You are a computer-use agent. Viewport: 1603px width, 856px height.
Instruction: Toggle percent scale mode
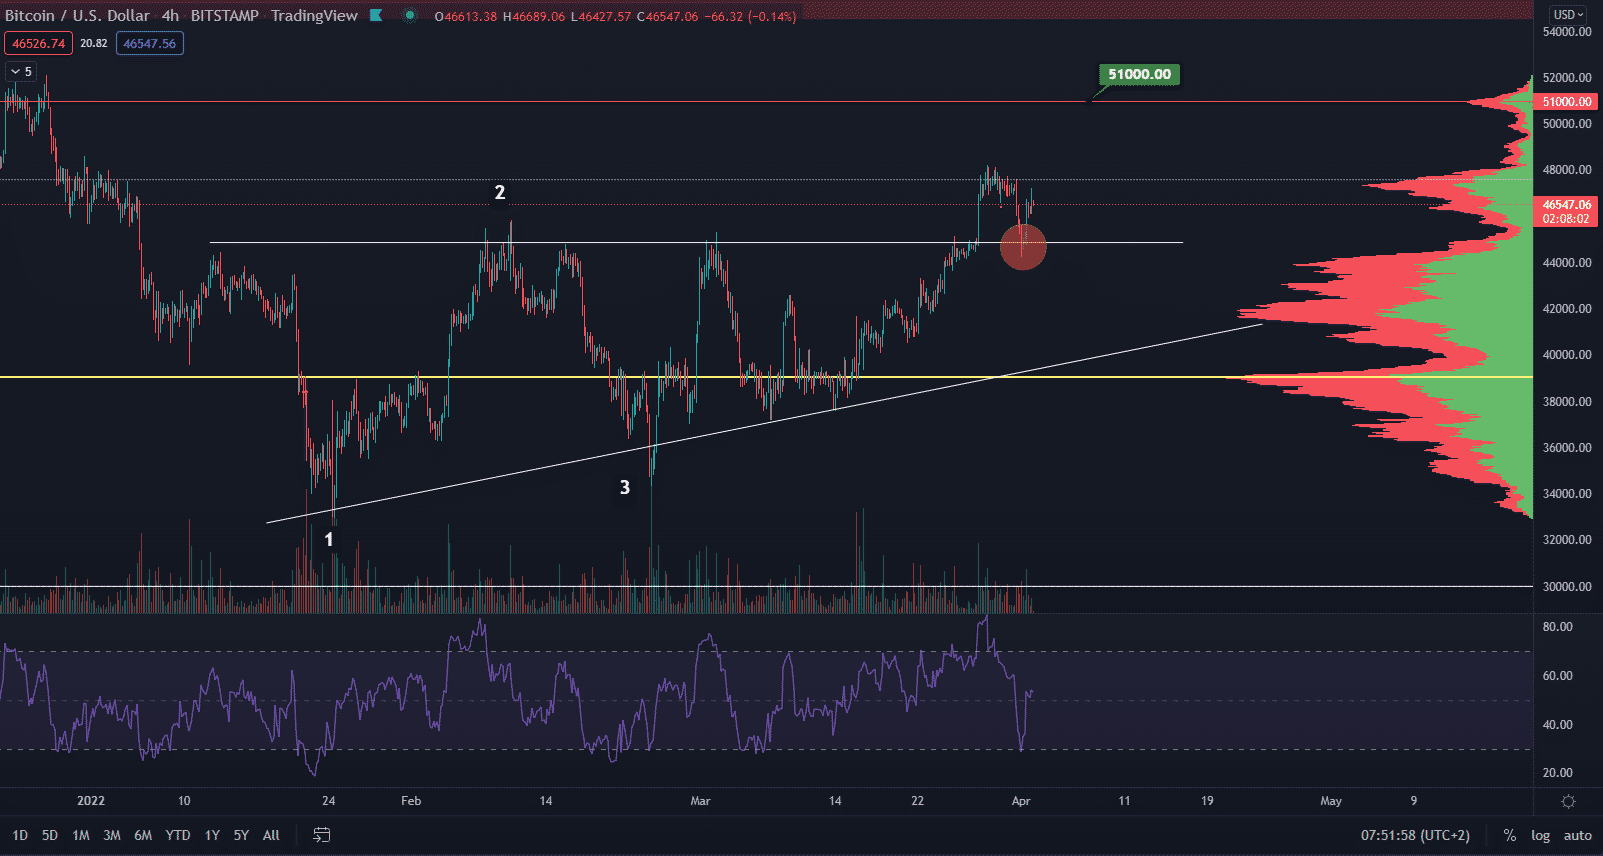1509,835
